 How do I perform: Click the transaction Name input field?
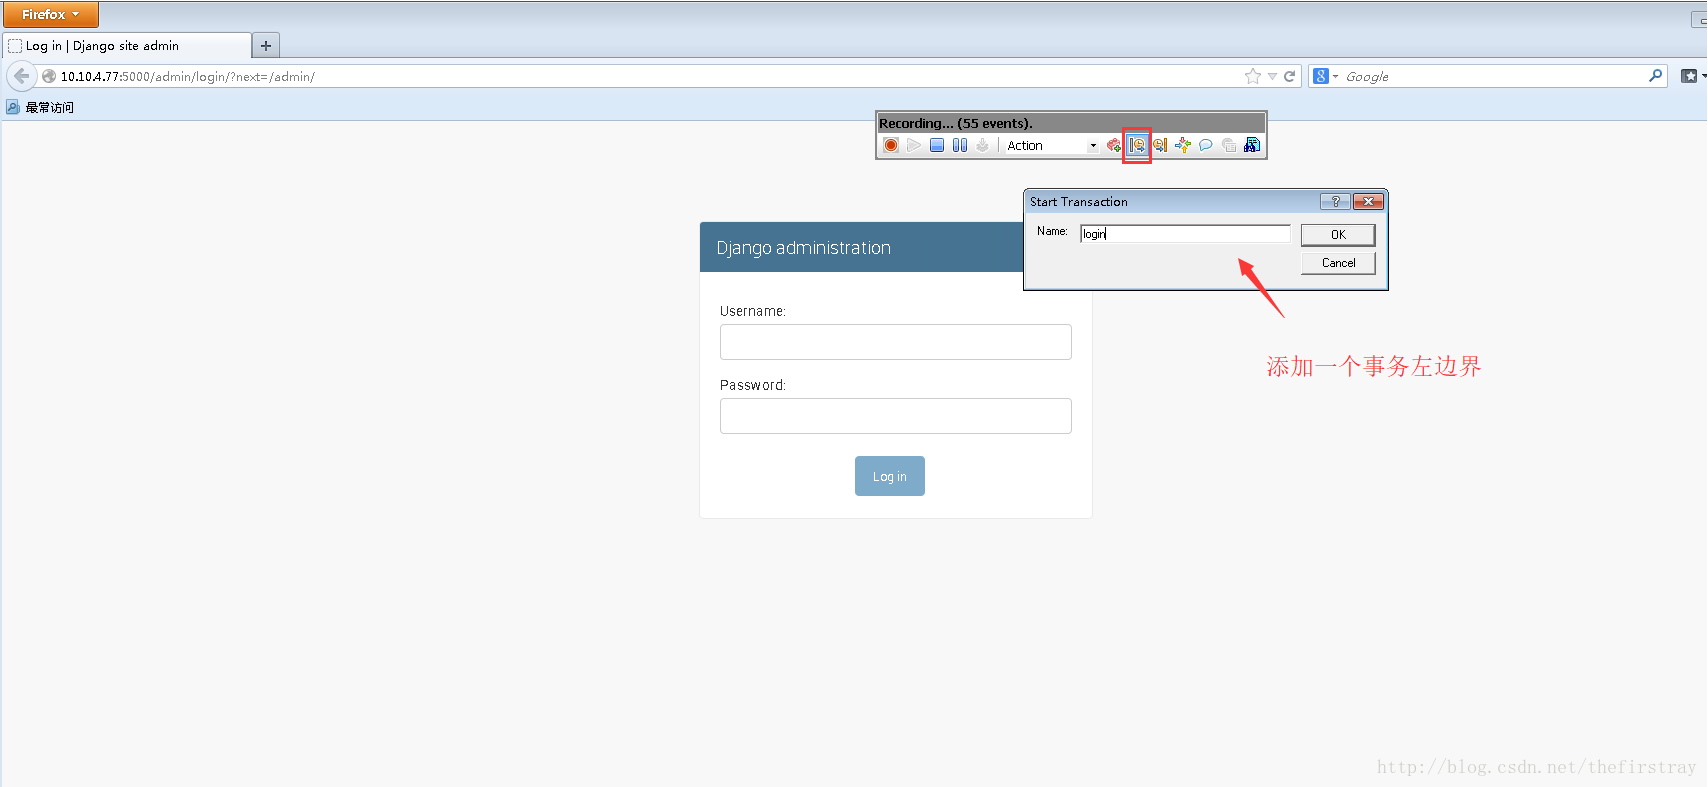(x=1185, y=234)
